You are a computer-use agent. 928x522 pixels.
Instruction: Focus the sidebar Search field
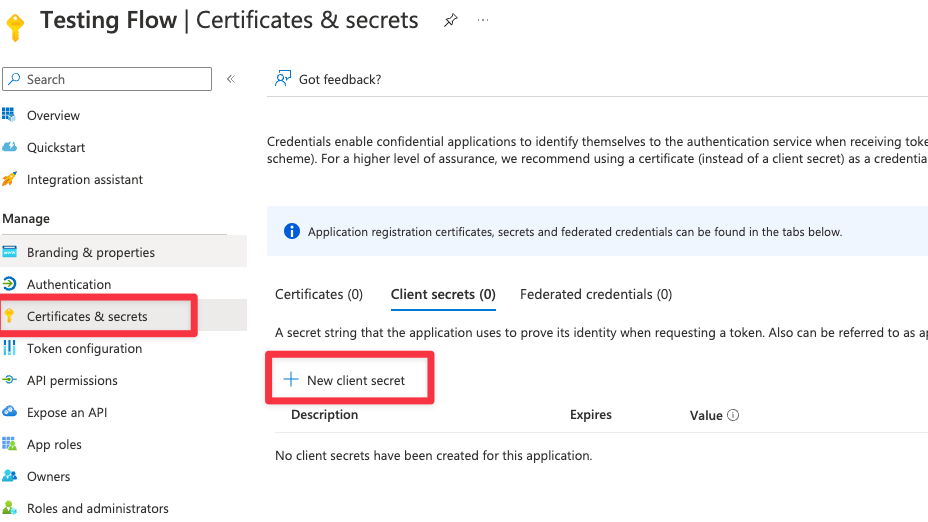point(110,79)
